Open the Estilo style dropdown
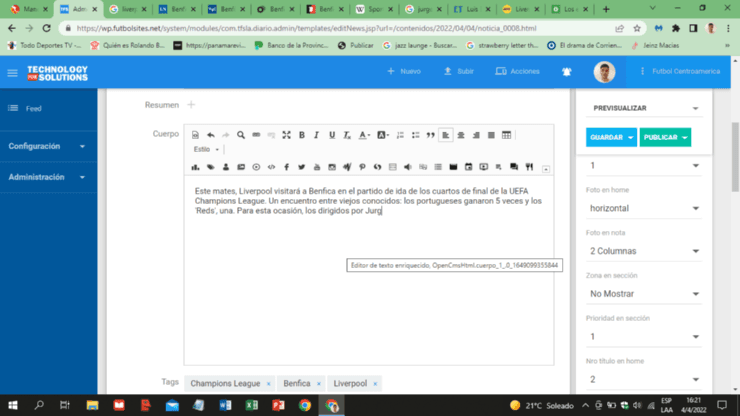This screenshot has width=740, height=416. pyautogui.click(x=206, y=150)
